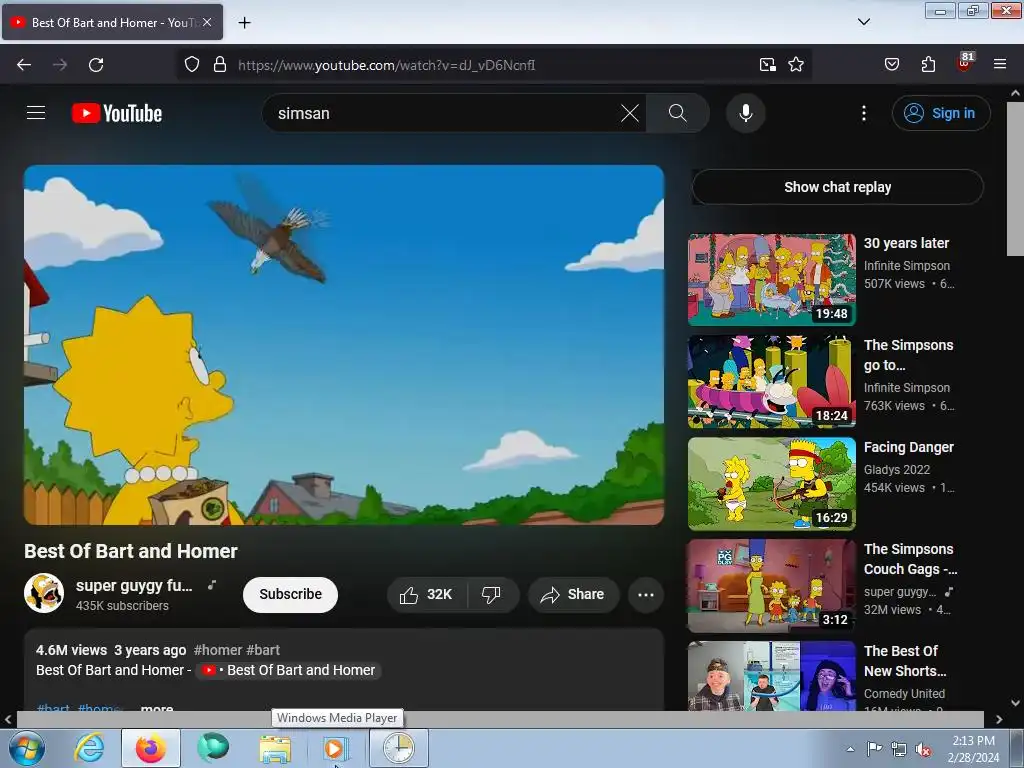Viewport: 1024px width, 768px height.
Task: Start voice search with the microphone icon
Action: pos(745,113)
